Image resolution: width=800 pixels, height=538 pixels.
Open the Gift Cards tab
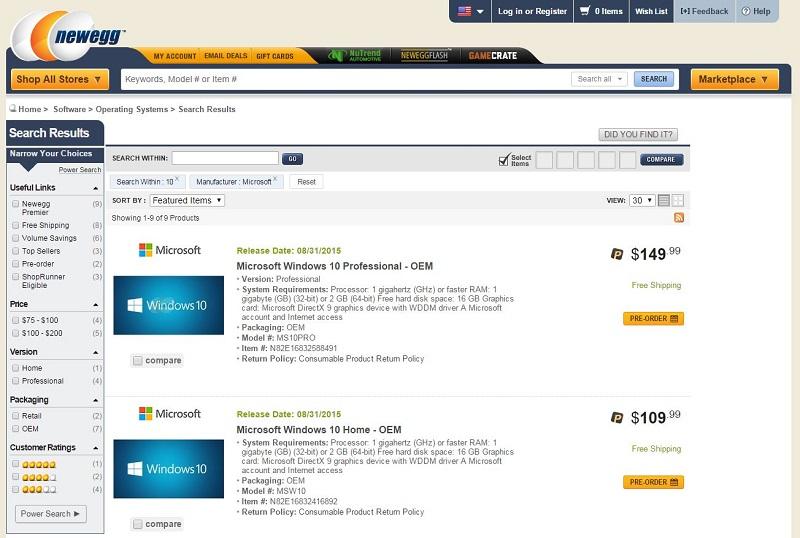(x=274, y=56)
